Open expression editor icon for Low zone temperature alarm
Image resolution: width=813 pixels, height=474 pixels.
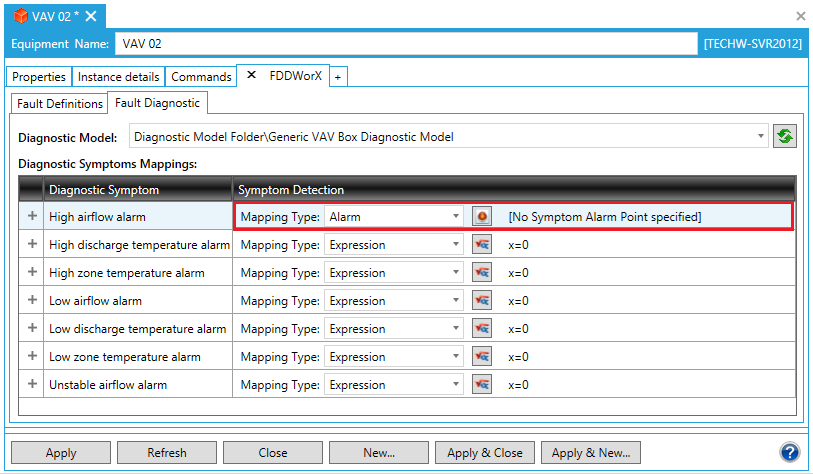tap(482, 357)
